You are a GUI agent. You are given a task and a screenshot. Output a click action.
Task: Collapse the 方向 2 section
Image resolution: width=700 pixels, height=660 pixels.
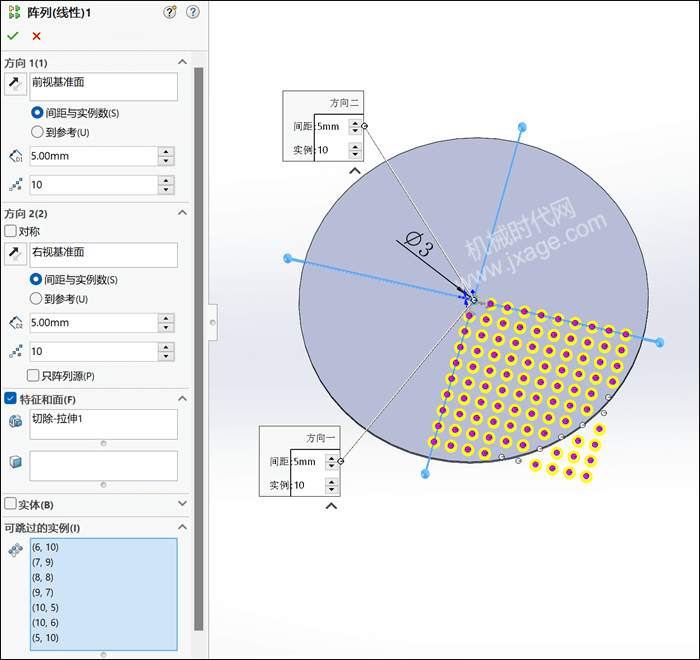pyautogui.click(x=183, y=213)
